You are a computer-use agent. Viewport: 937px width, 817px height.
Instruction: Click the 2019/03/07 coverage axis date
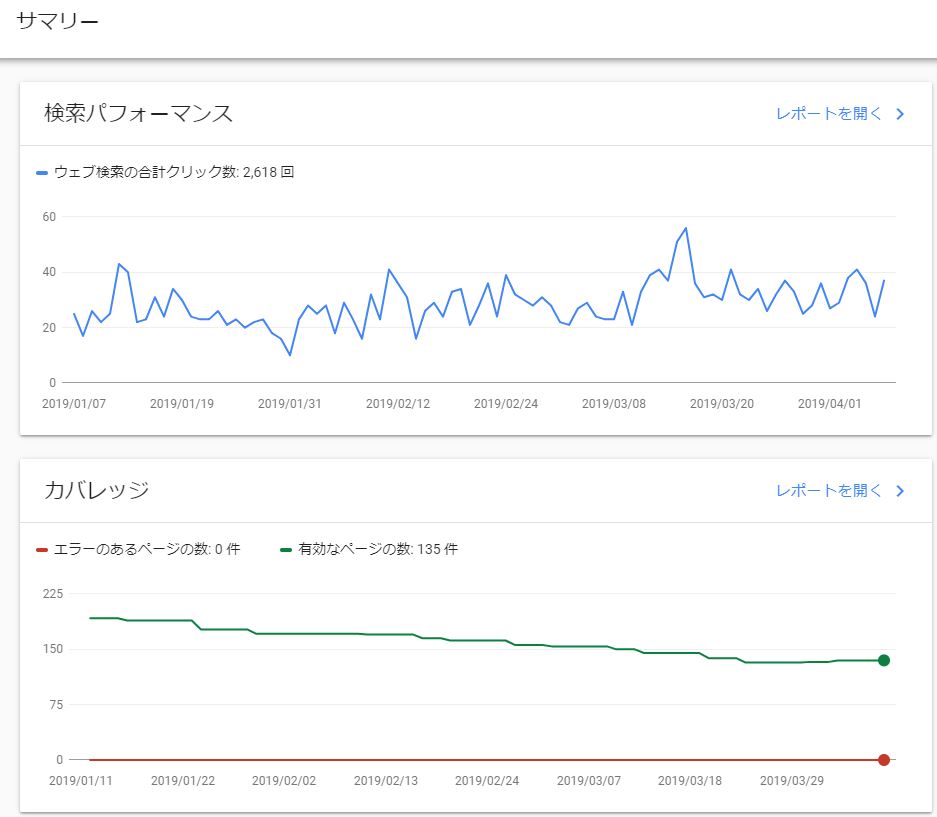click(x=589, y=781)
